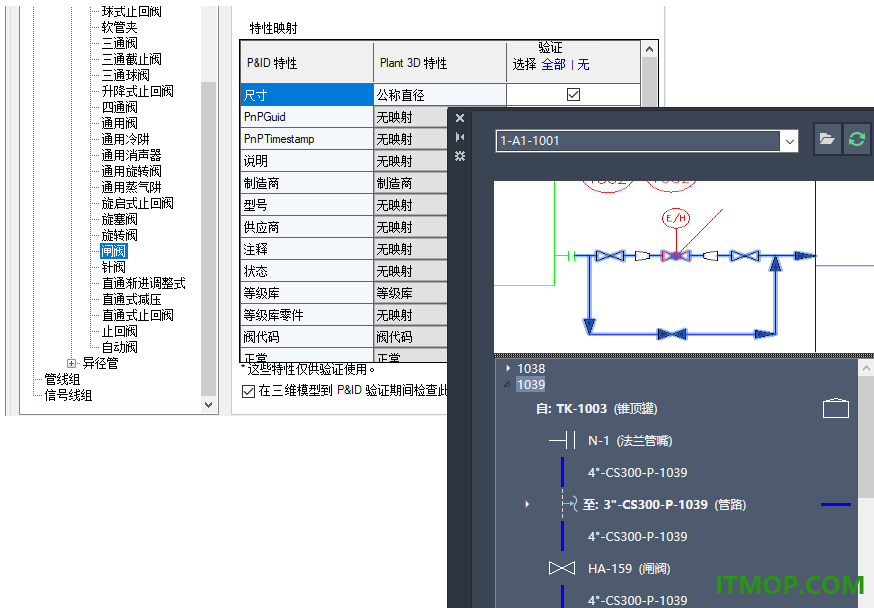Check the 尺寸 validation checkbox
Image resolution: width=874 pixels, height=608 pixels.
point(573,95)
